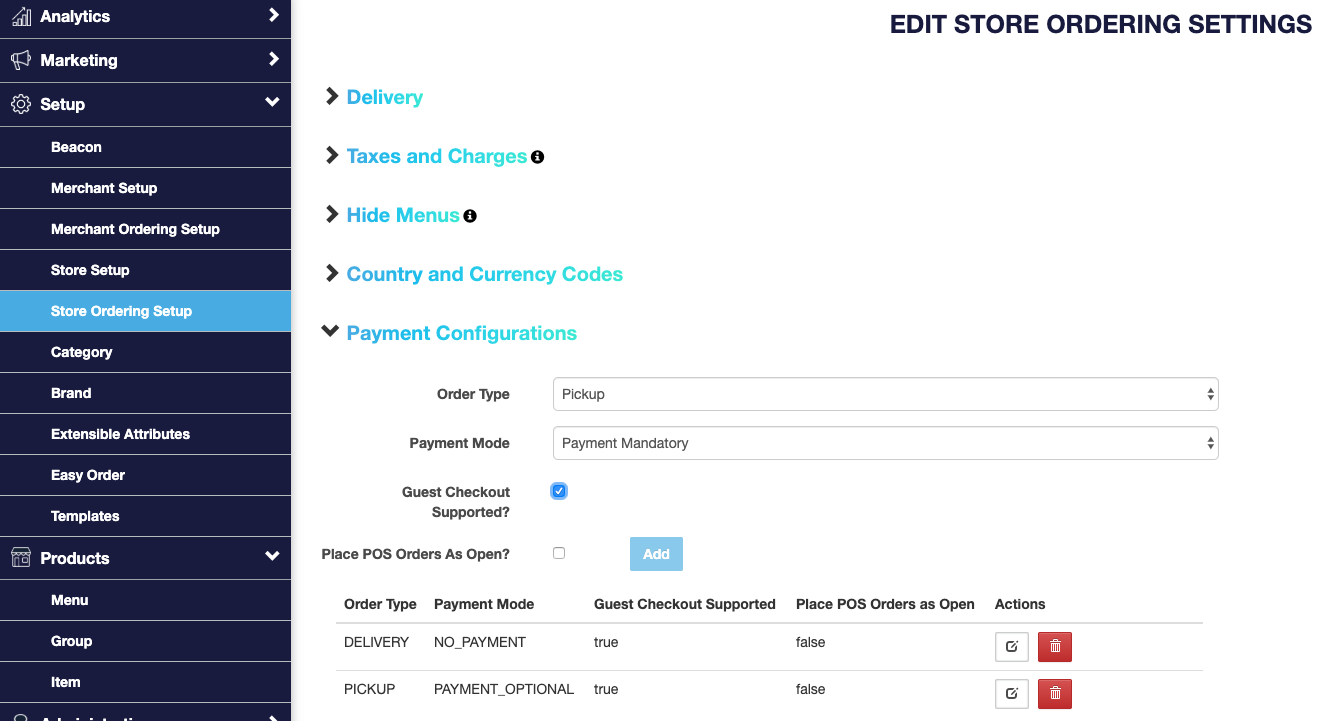Viewport: 1338px width, 721px height.
Task: Click Country and Currency Codes title link
Action: point(485,274)
